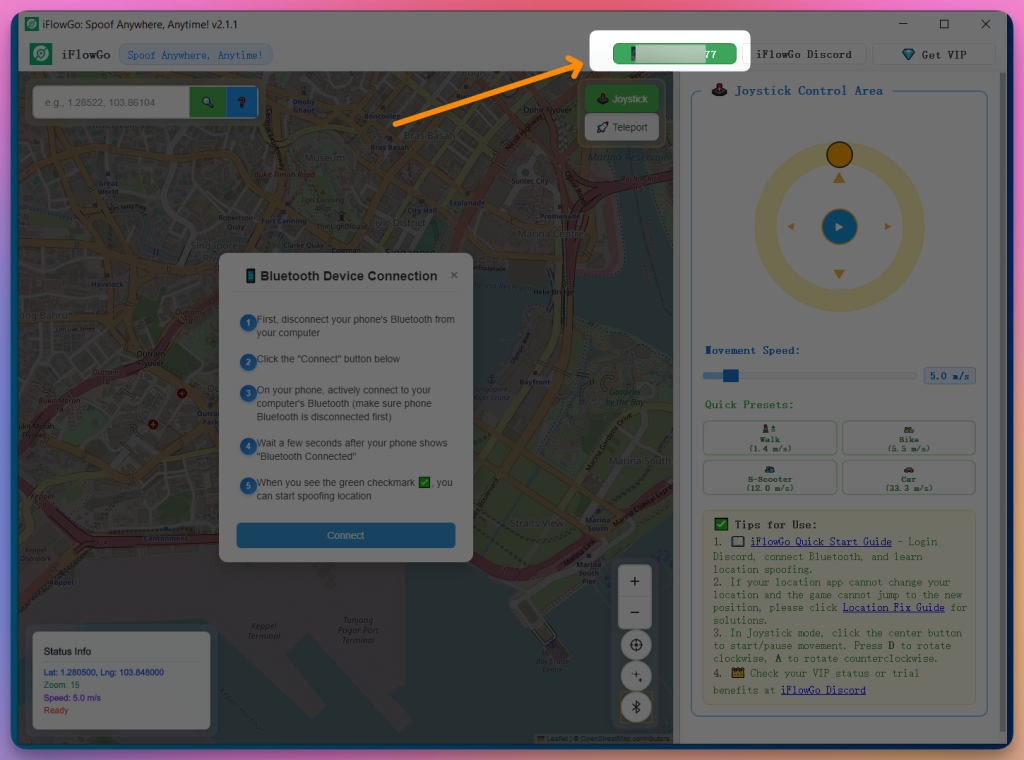Select the Bike 5.5 m/s preset

pos(908,438)
